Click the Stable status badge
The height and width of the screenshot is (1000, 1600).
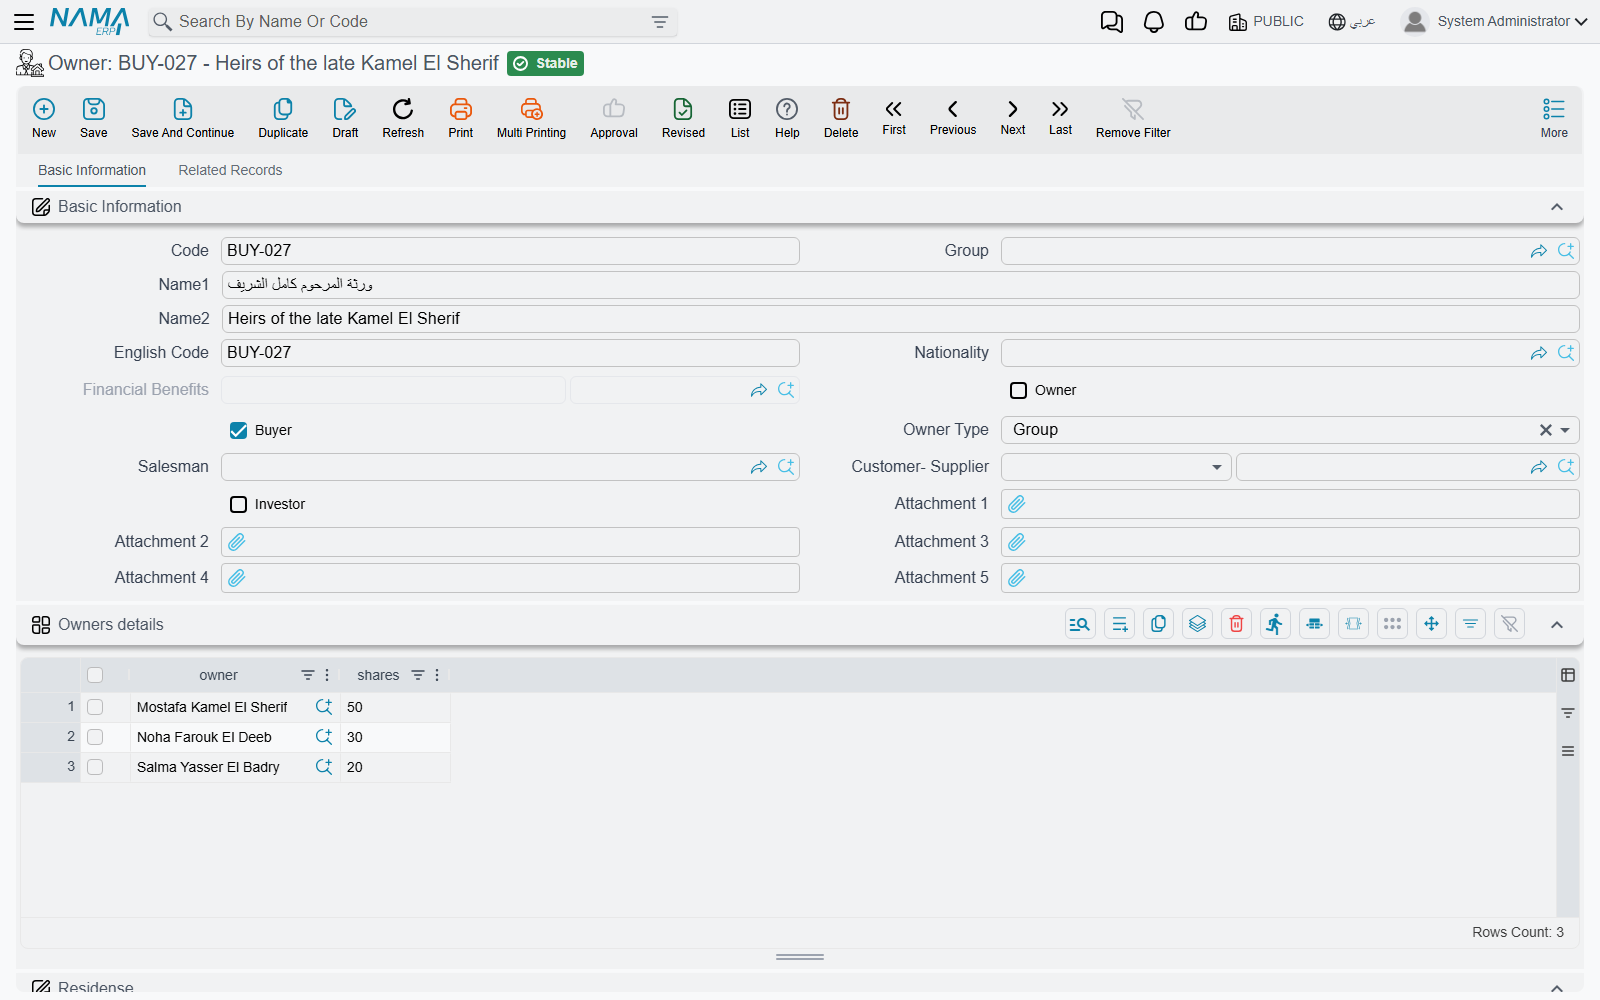click(x=546, y=64)
